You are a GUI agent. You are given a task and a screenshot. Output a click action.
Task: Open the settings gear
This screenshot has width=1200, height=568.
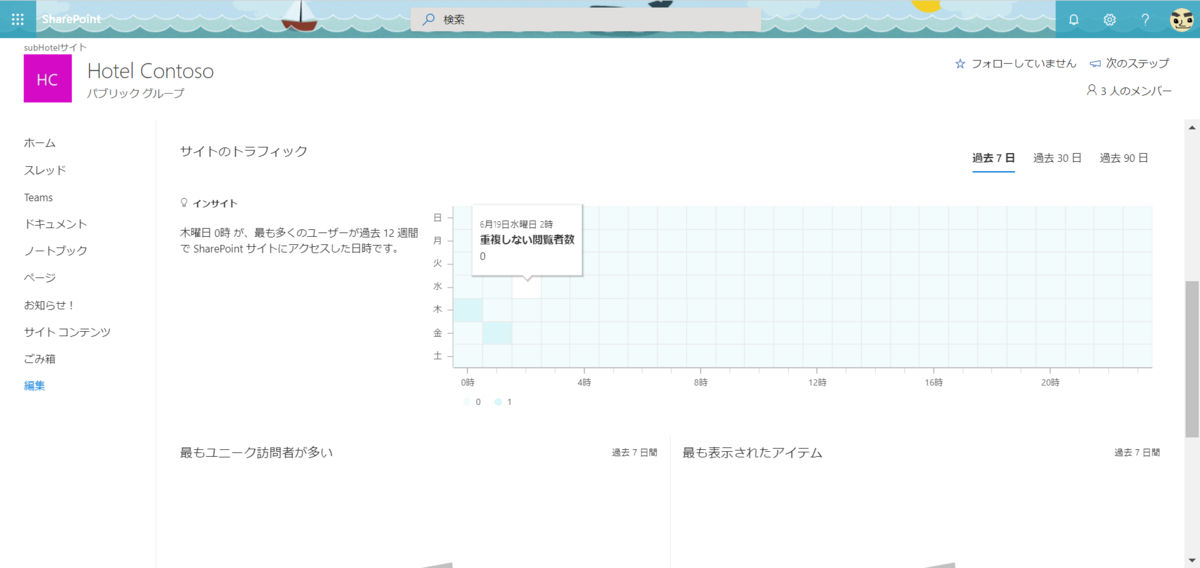pos(1109,19)
